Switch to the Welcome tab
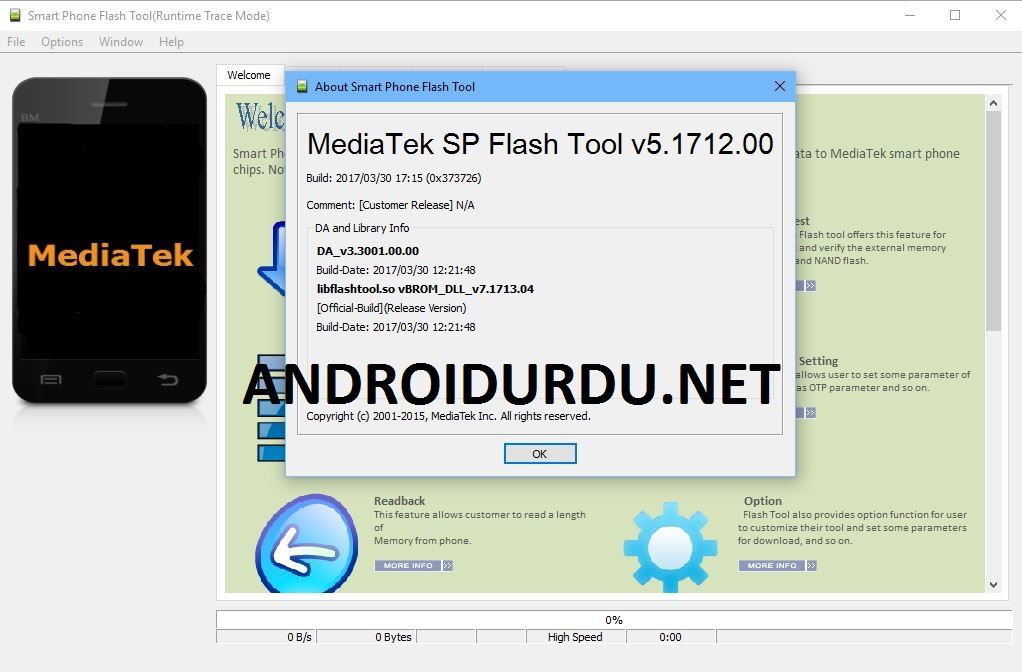The image size is (1022, 672). [x=249, y=75]
